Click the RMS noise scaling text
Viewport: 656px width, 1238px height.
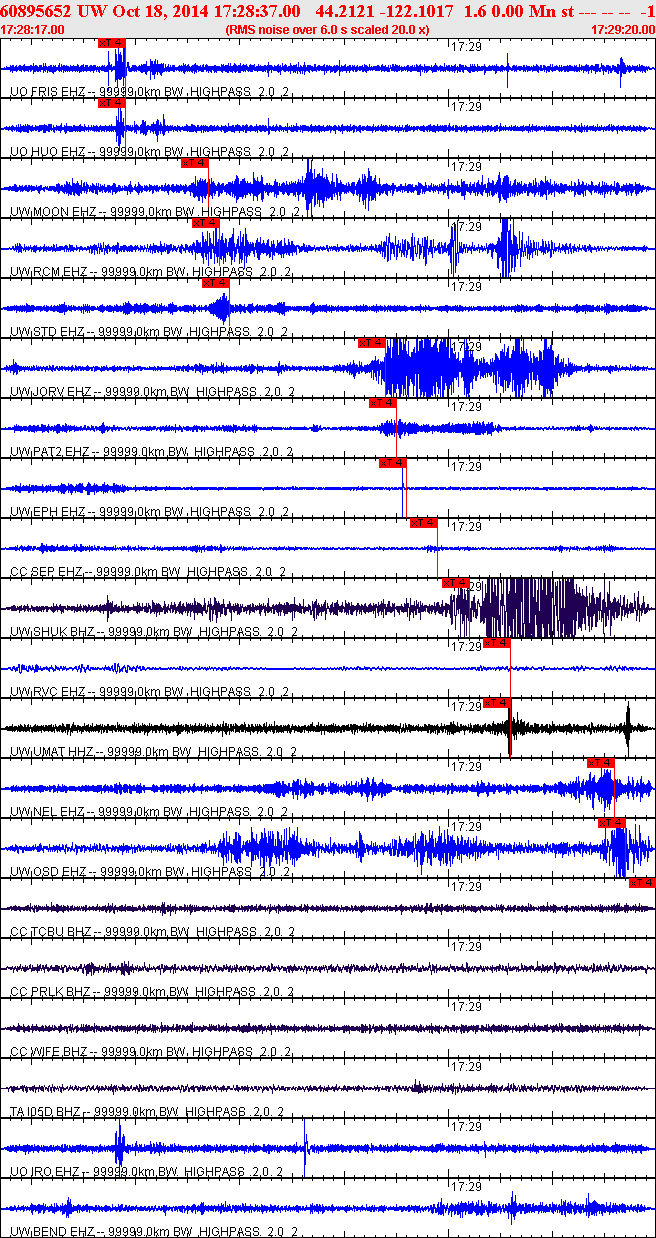point(327,30)
